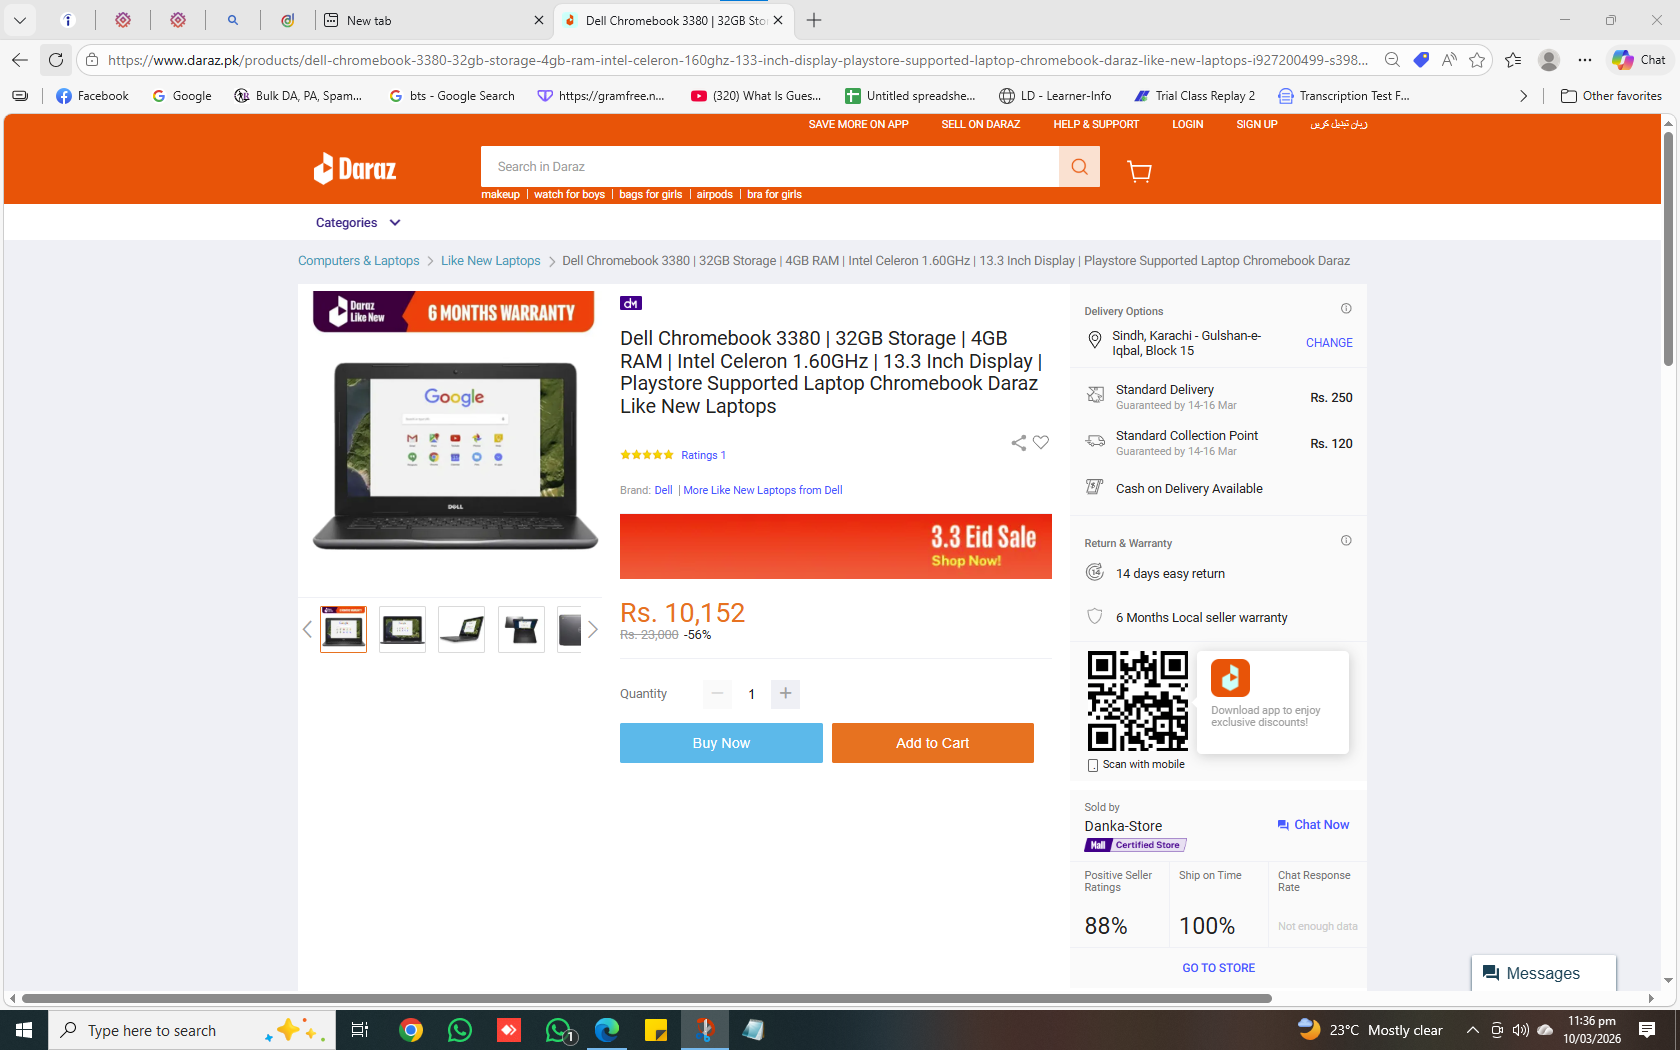Screen dimensions: 1680x1050
Task: Open the shopping cart icon
Action: click(1139, 171)
